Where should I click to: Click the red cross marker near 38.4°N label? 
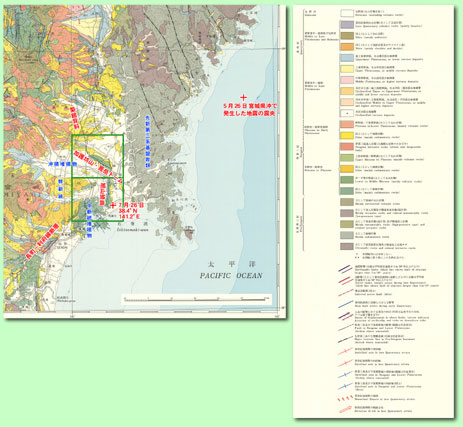[113, 206]
